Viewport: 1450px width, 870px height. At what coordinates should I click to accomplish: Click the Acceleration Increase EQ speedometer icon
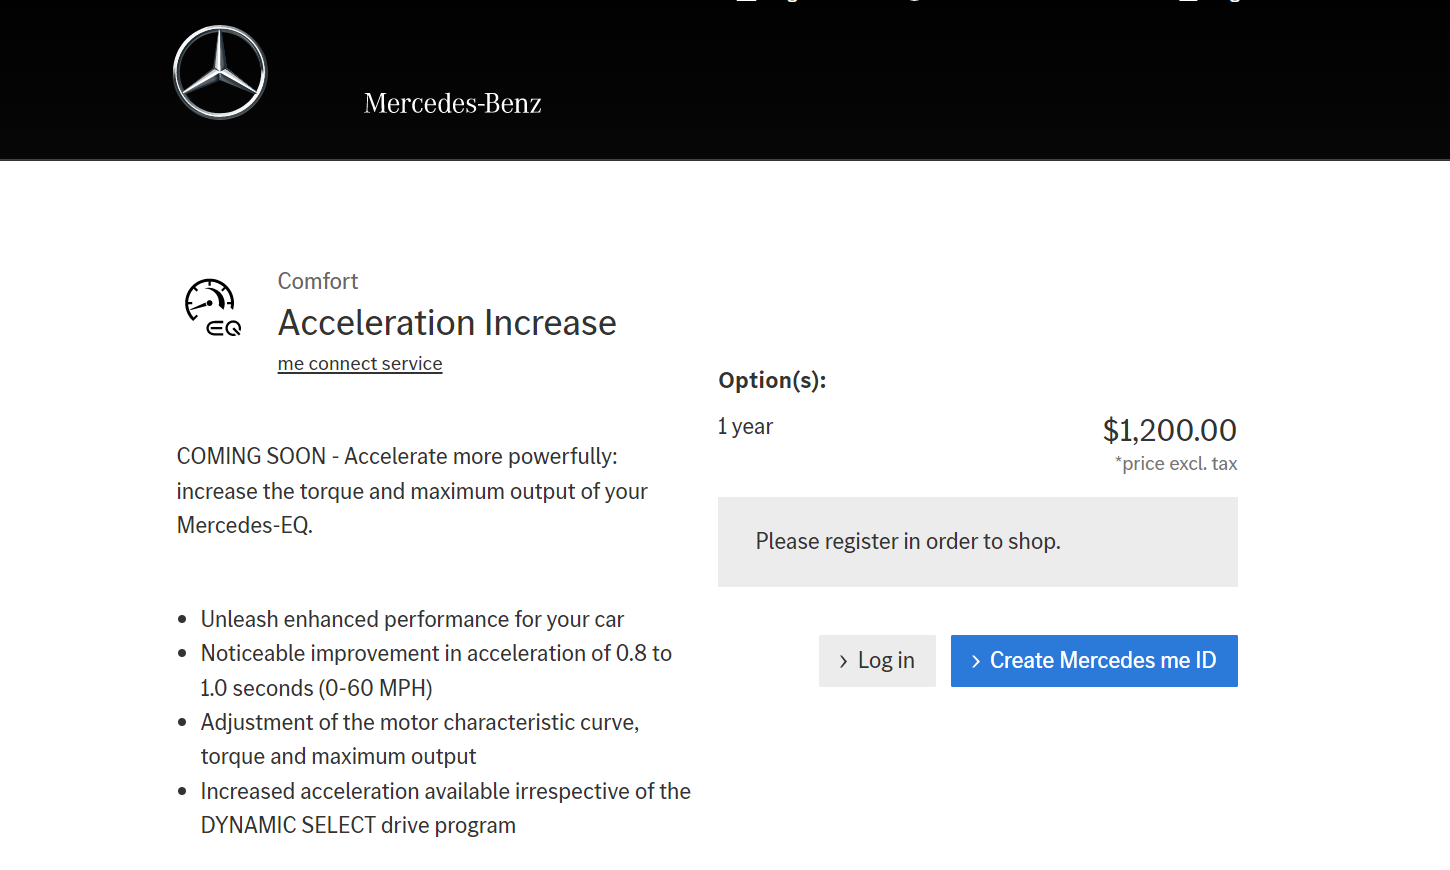(x=213, y=307)
